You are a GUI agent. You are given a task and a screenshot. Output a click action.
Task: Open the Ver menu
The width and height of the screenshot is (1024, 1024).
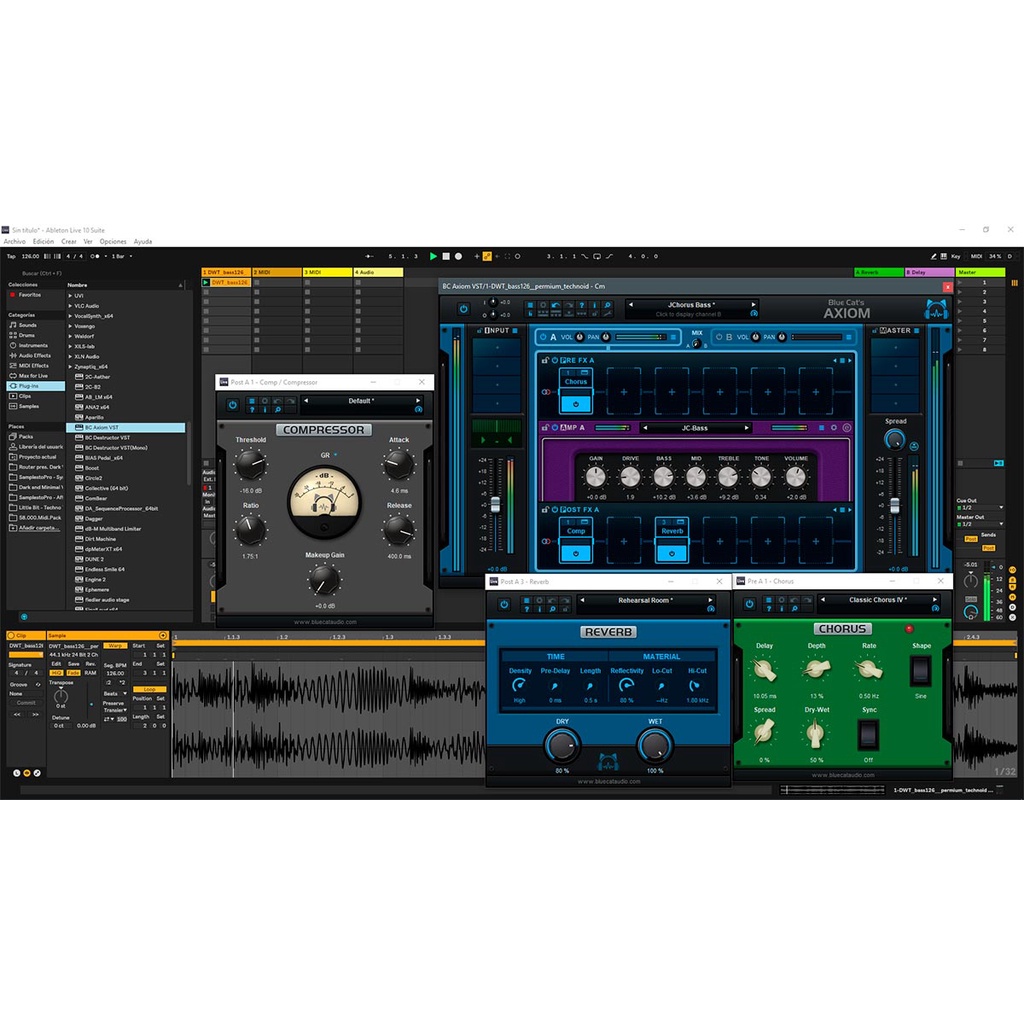(x=88, y=242)
